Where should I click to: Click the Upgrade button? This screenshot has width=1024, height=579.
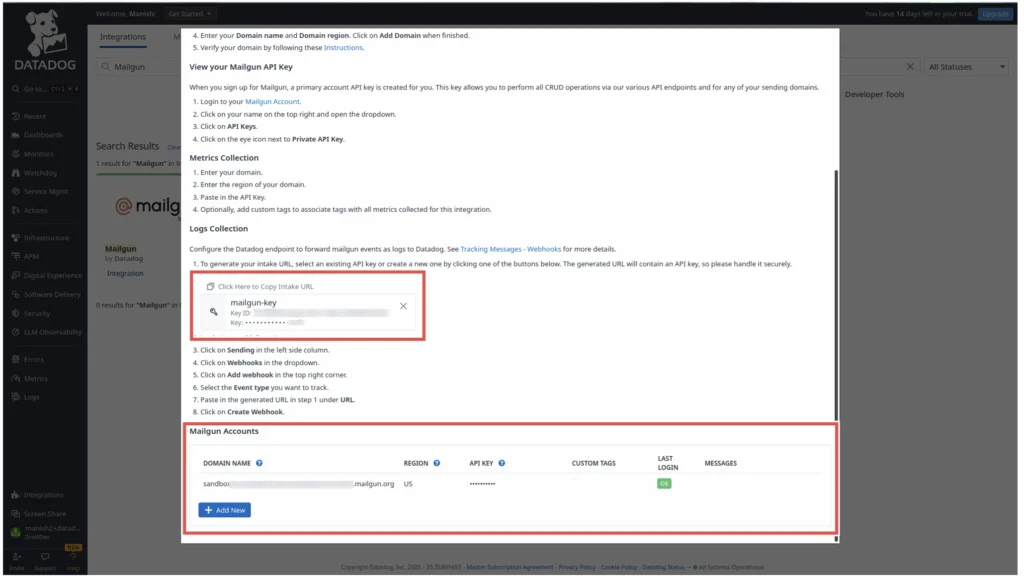click(x=995, y=14)
